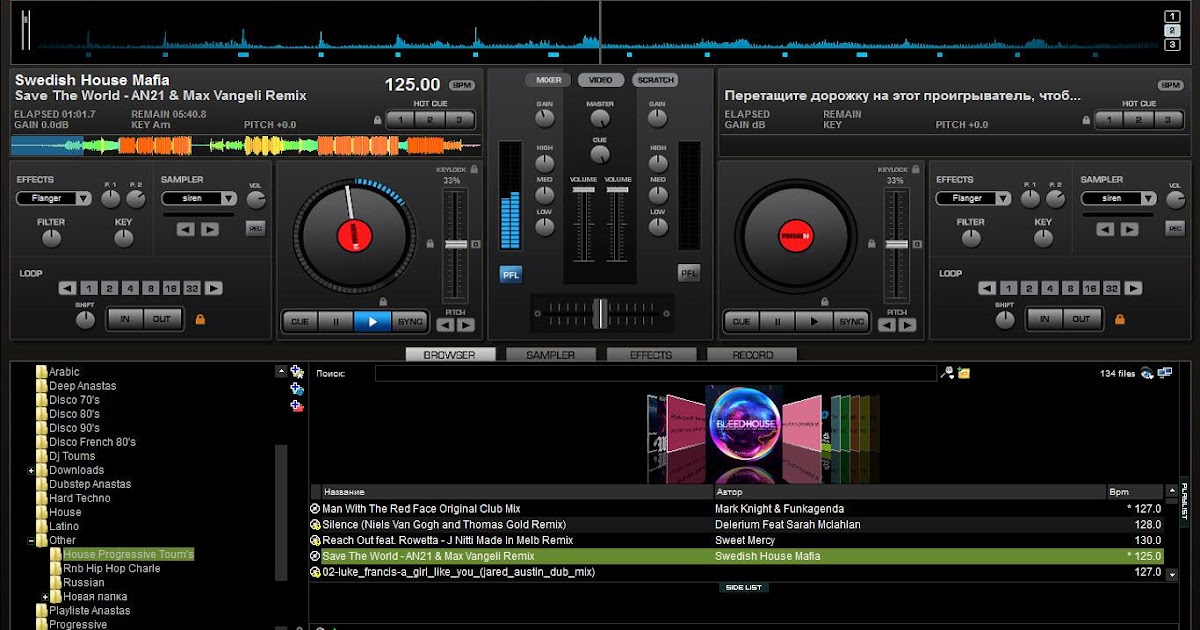
Task: Trigger hot cue 1 on left deck
Action: 401,120
